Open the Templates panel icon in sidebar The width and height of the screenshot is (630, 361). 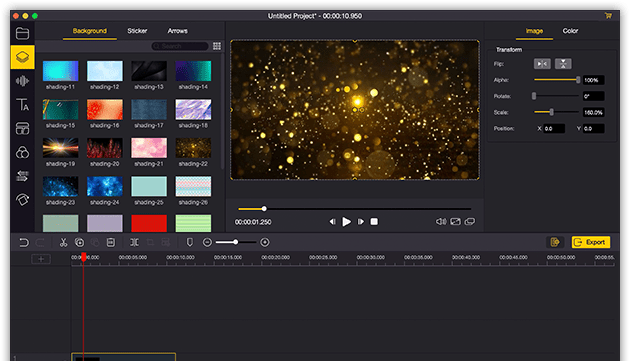coord(22,129)
